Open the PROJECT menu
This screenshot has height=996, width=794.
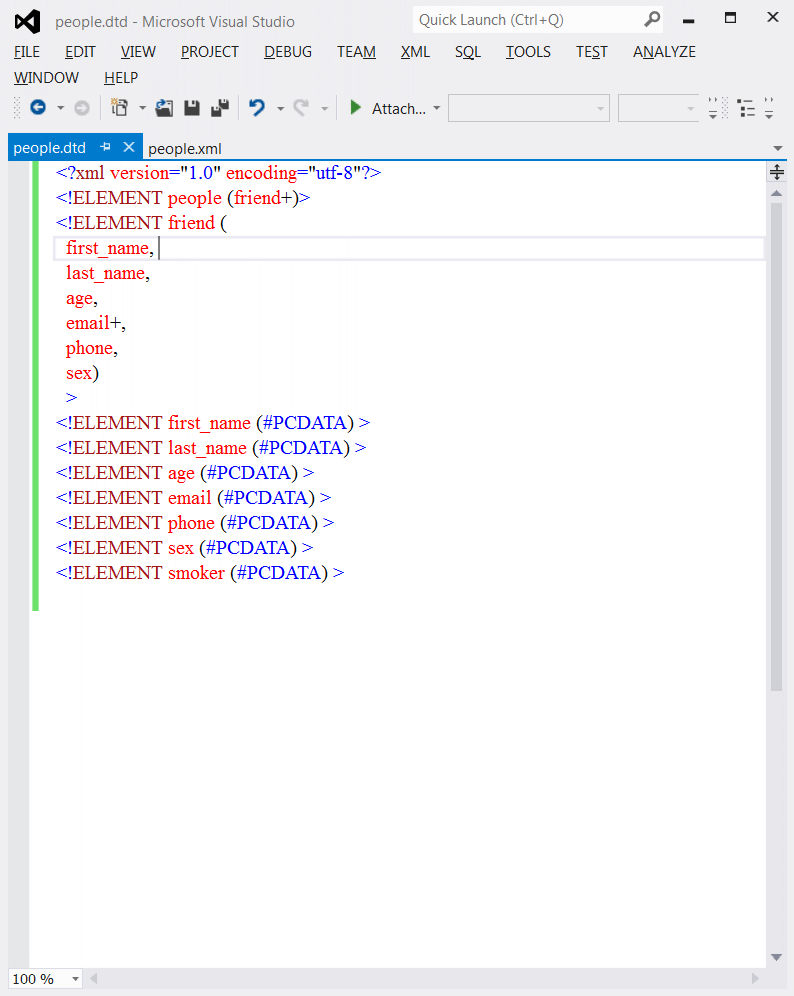(210, 52)
